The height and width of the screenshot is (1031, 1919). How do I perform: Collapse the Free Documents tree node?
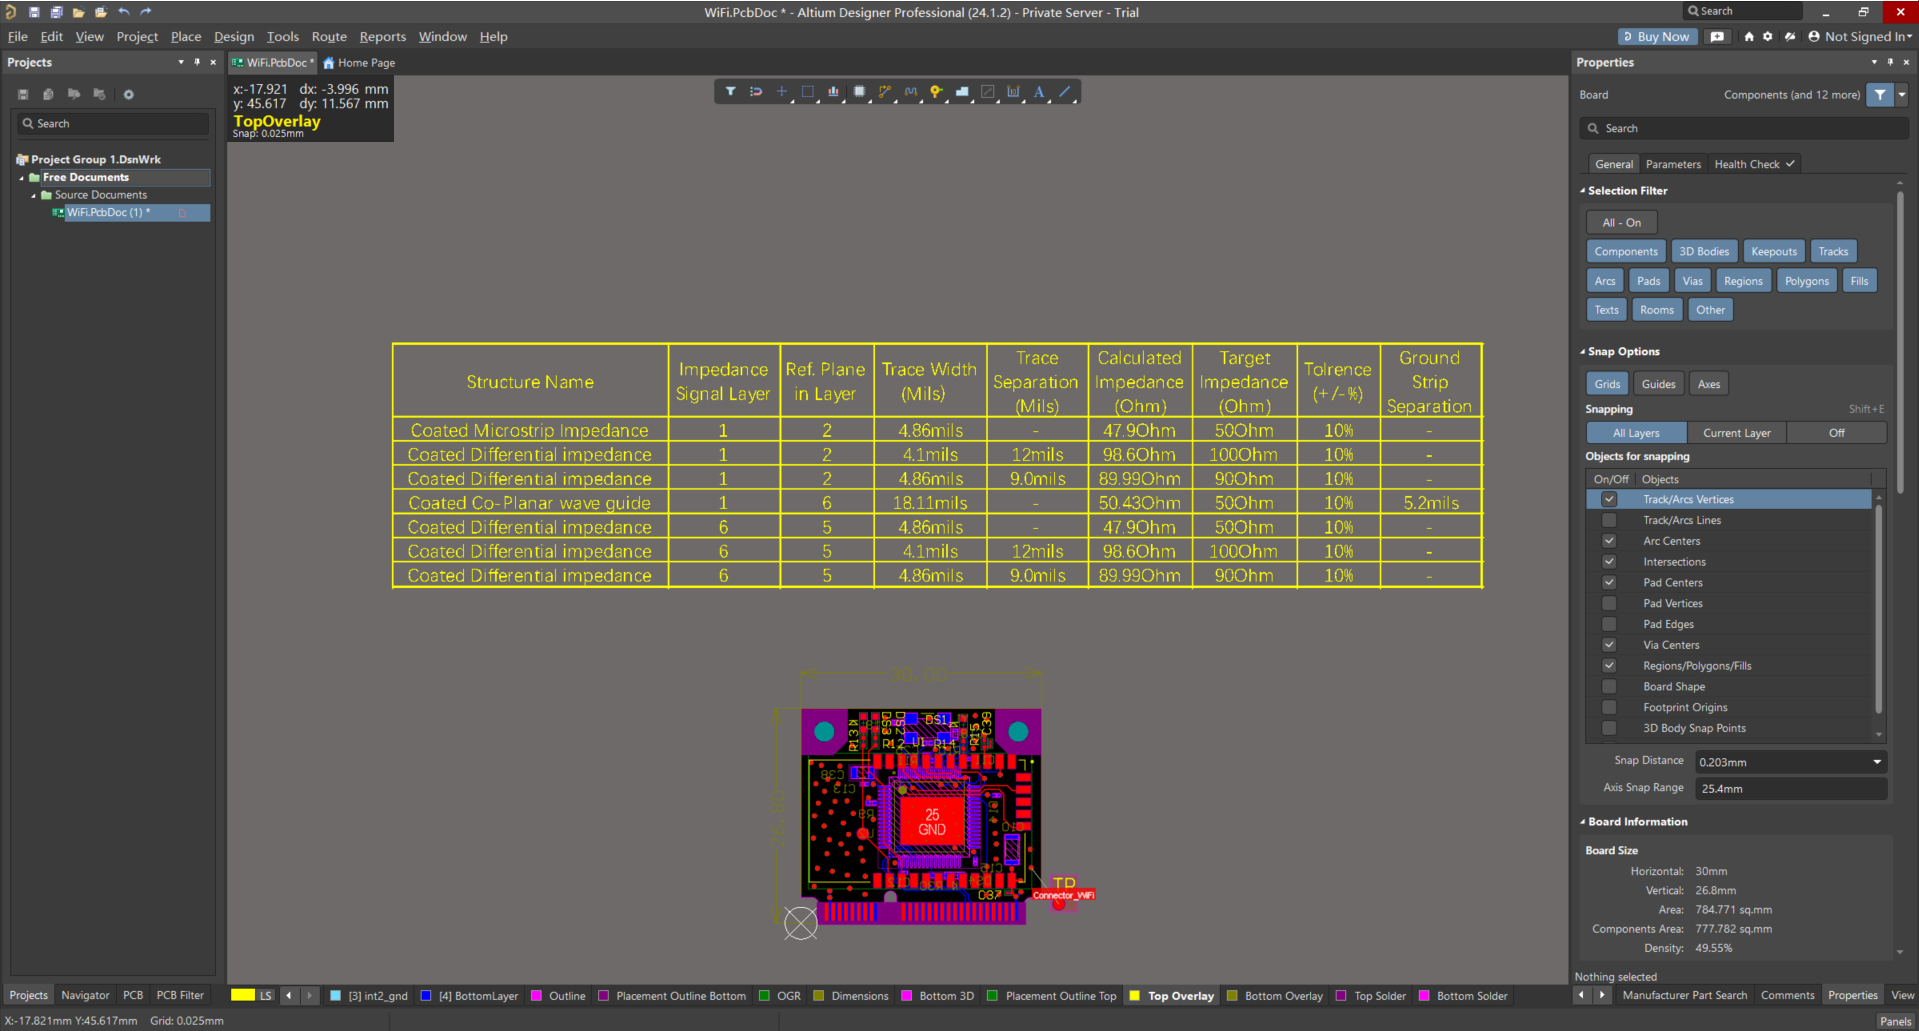22,178
